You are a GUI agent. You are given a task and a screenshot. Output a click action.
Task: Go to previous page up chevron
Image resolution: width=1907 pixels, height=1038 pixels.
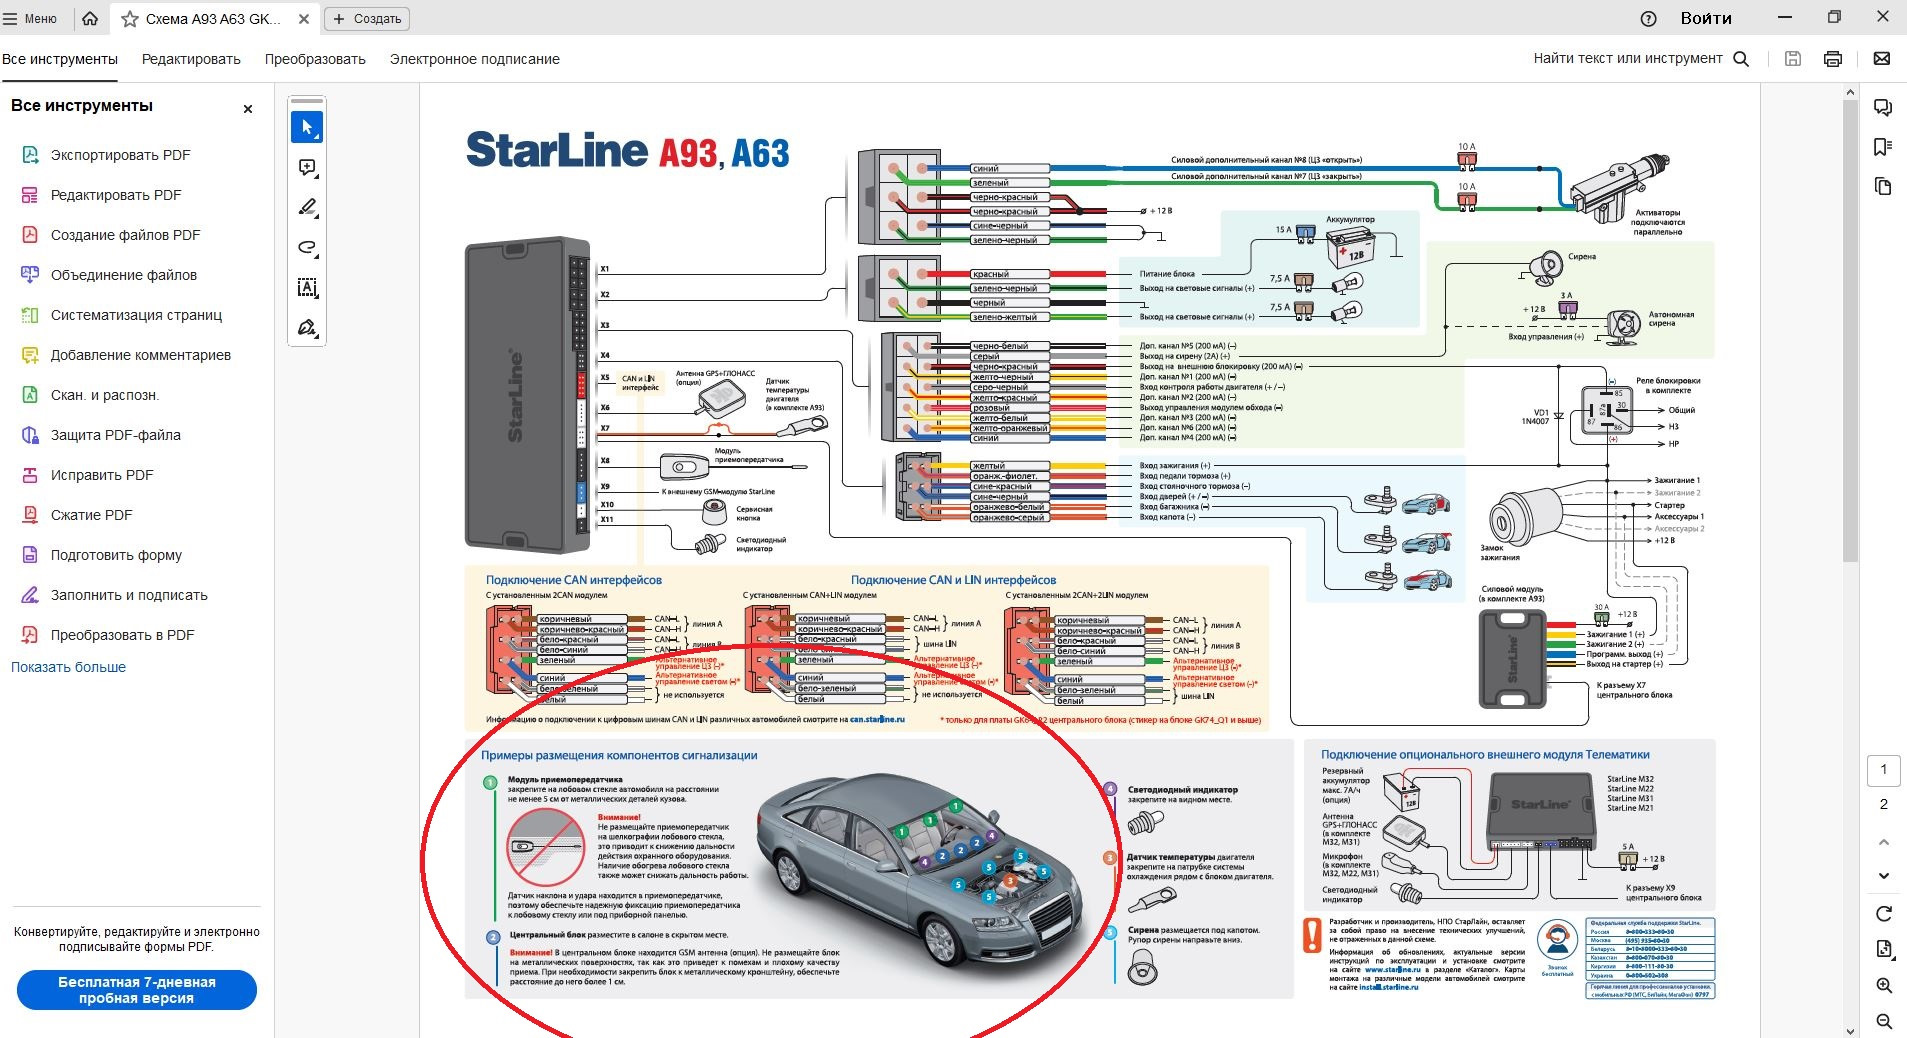(x=1884, y=842)
